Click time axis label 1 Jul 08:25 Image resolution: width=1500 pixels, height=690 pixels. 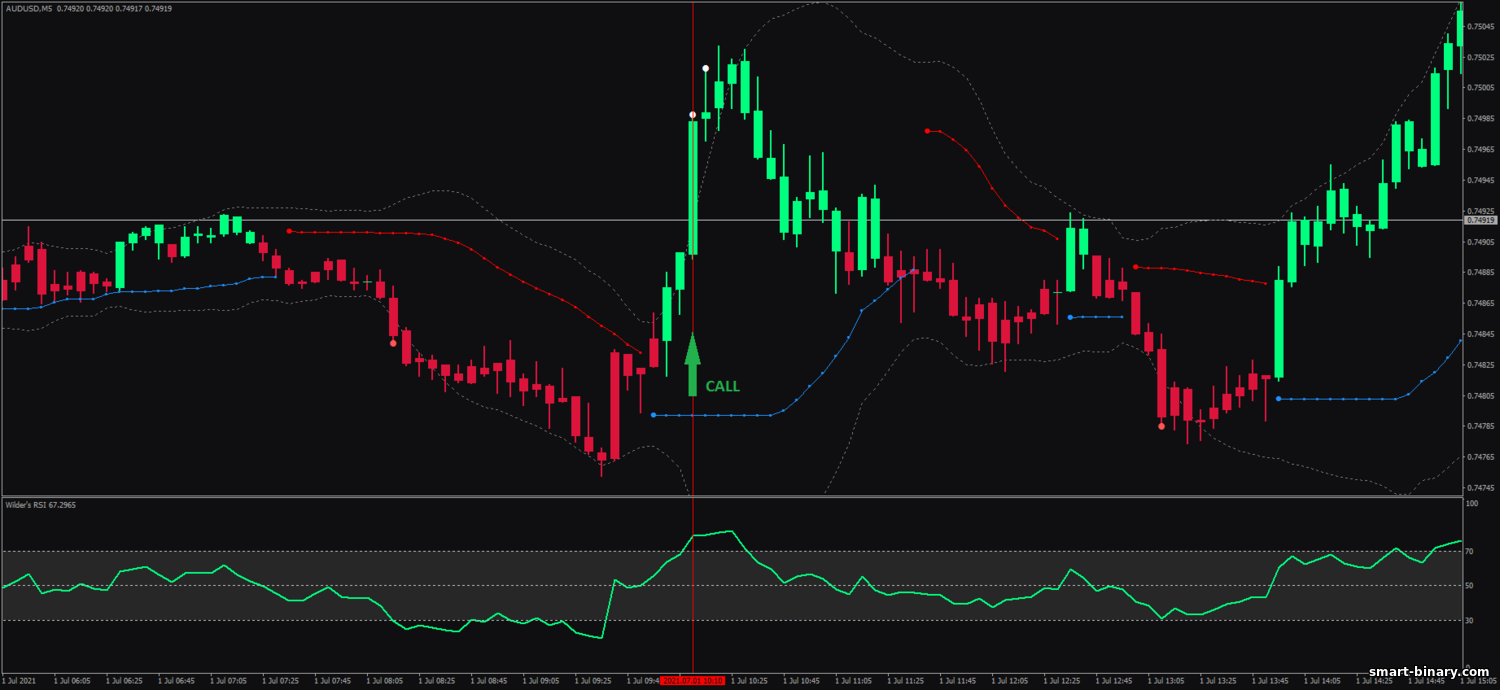click(x=436, y=681)
